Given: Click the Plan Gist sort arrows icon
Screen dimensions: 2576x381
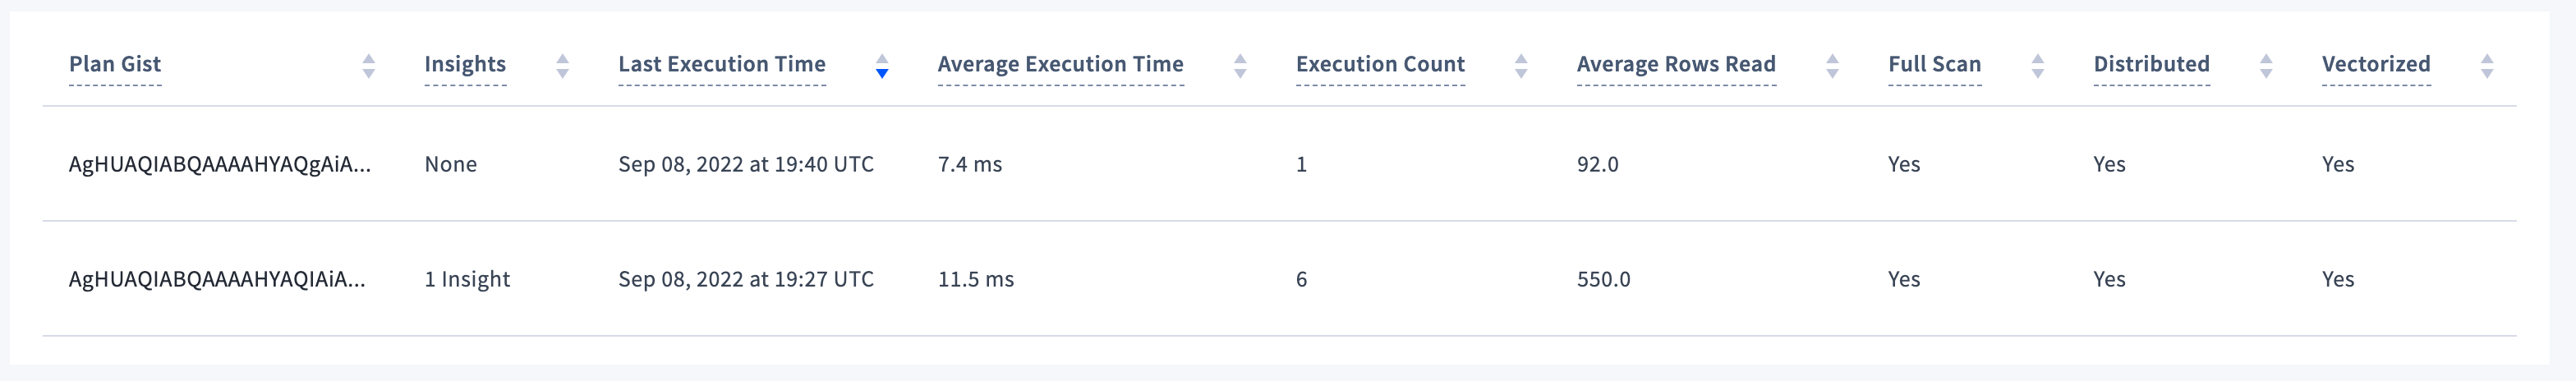Looking at the screenshot, I should click(x=368, y=66).
